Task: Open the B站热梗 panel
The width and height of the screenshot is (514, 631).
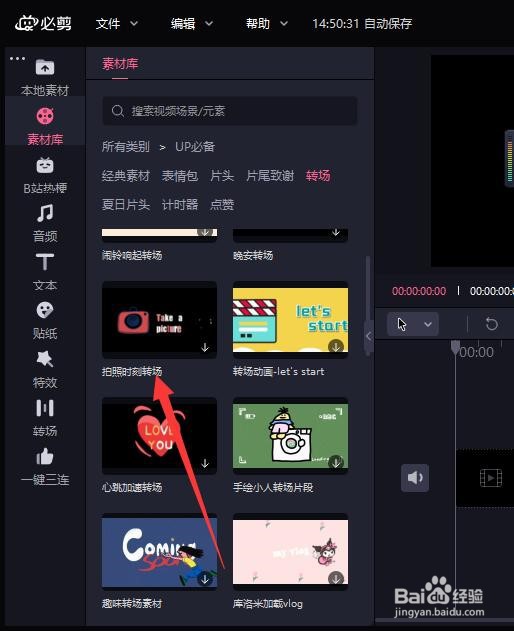Action: (x=45, y=175)
